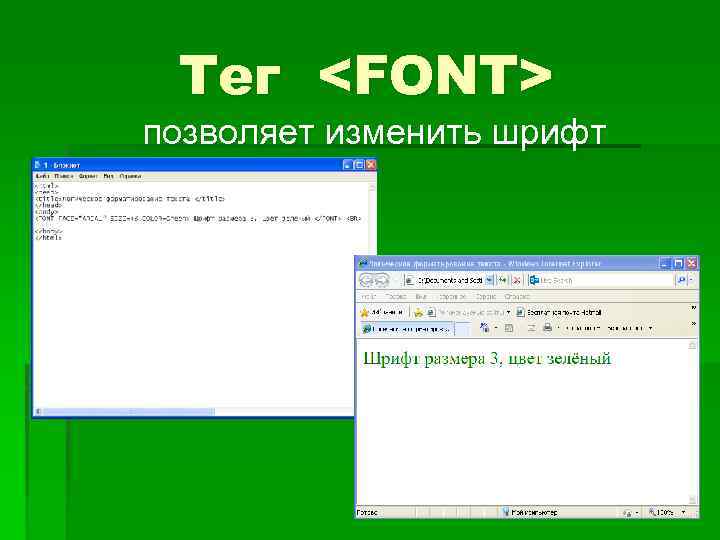Click the Live Search logo icon

[534, 280]
